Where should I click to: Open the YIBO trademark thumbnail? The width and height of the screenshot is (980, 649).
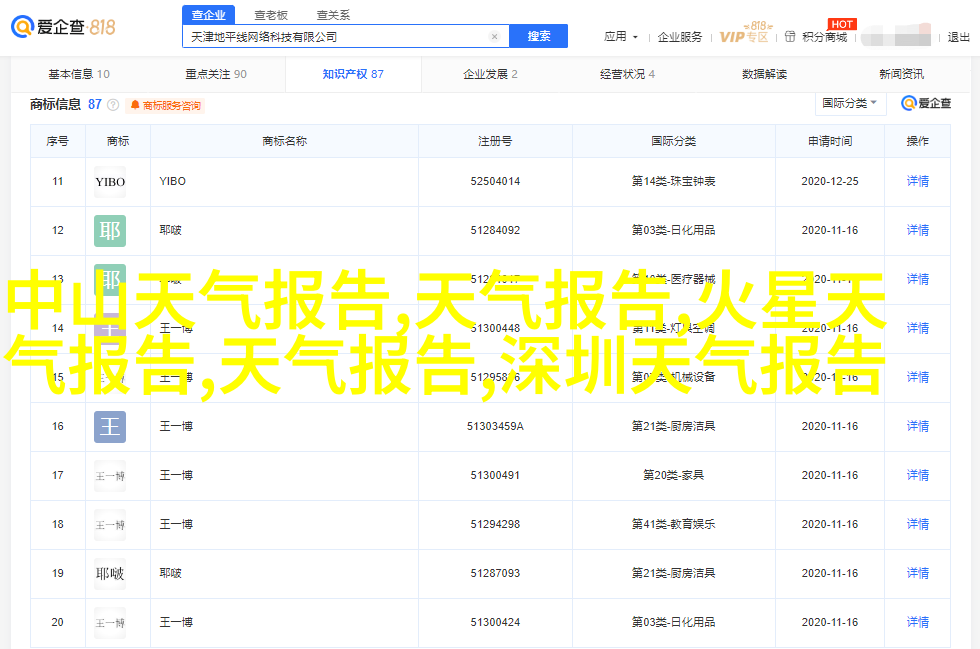(x=110, y=182)
